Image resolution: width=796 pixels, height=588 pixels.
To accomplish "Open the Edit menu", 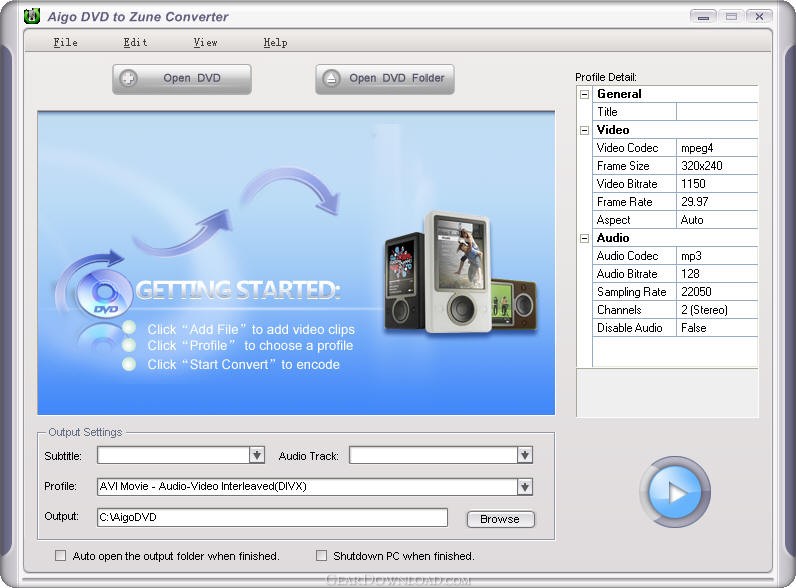I will 135,43.
